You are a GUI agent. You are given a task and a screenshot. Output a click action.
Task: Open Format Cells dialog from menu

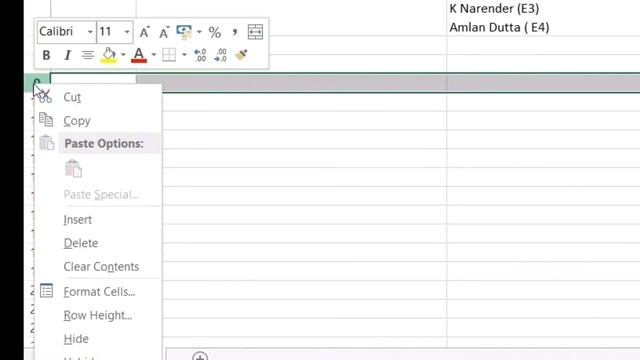point(98,291)
